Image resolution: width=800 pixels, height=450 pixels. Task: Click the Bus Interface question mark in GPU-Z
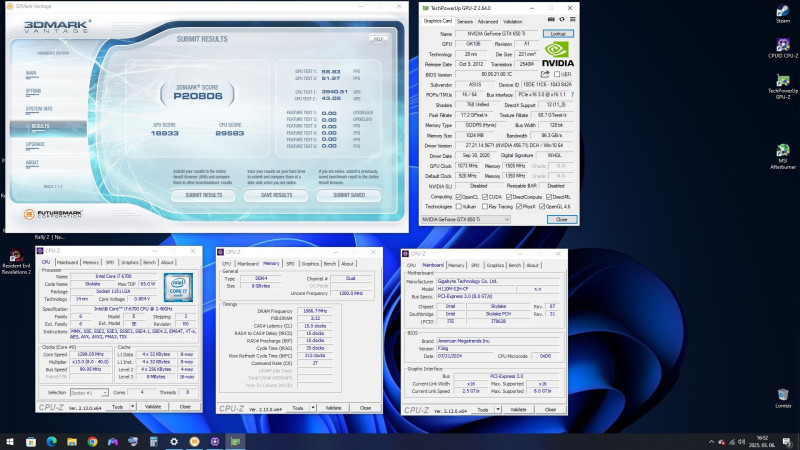(x=572, y=95)
